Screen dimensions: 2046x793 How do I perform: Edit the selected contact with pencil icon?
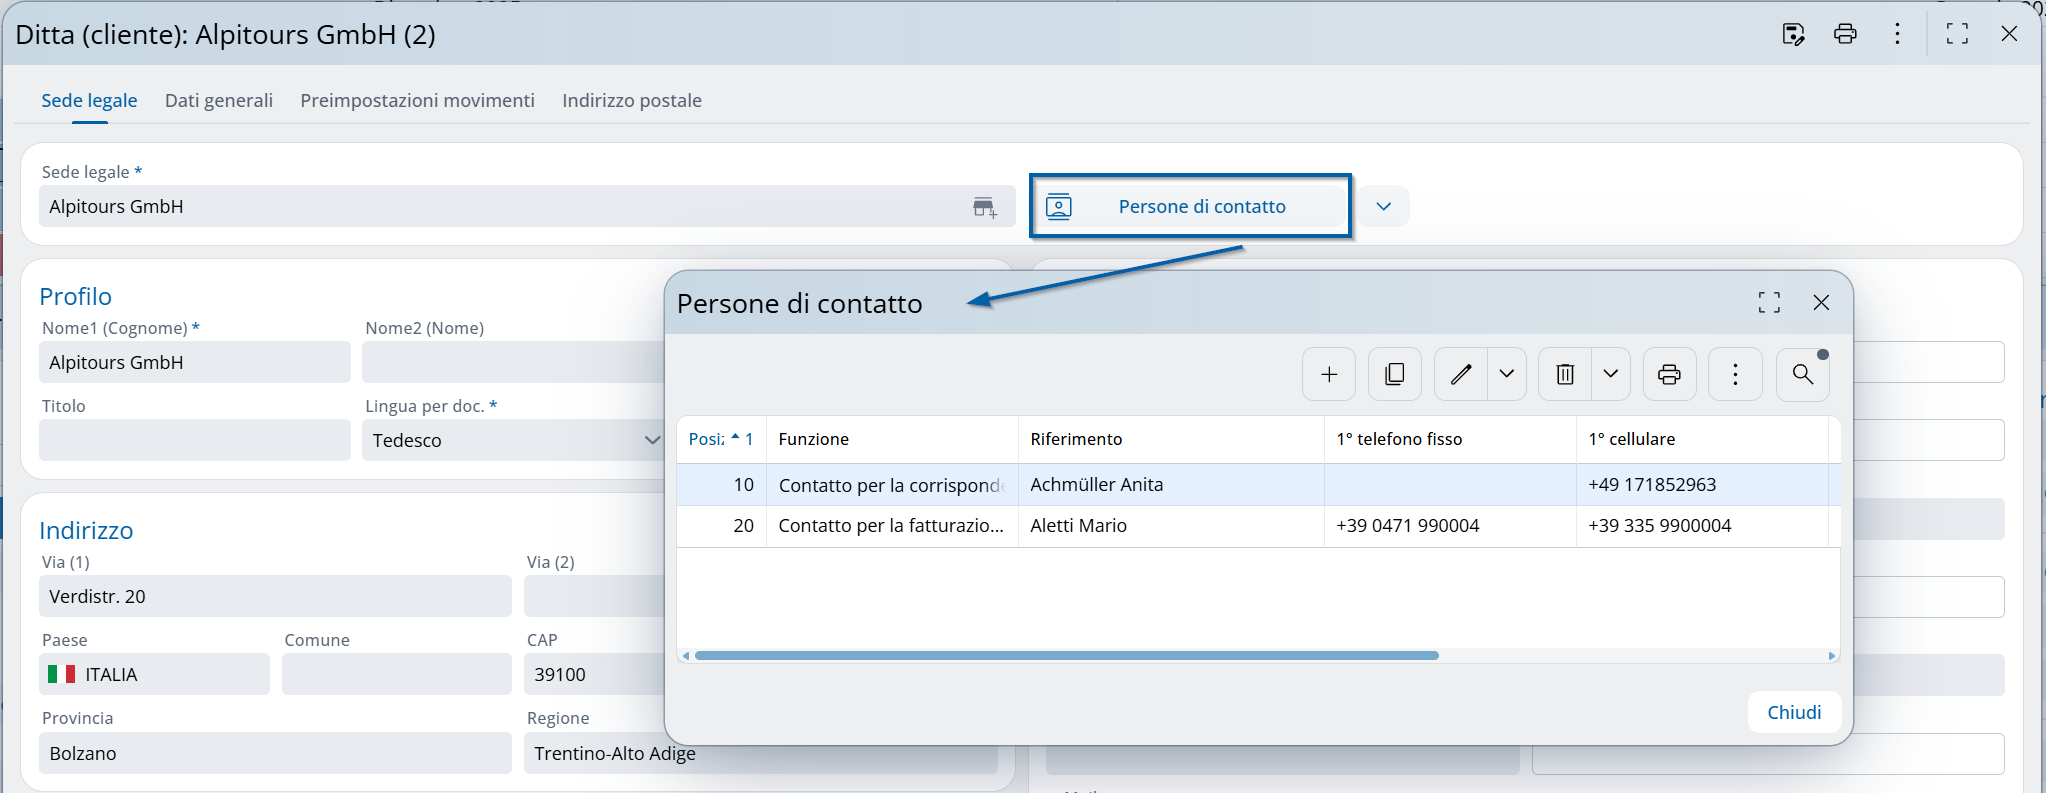[1461, 374]
